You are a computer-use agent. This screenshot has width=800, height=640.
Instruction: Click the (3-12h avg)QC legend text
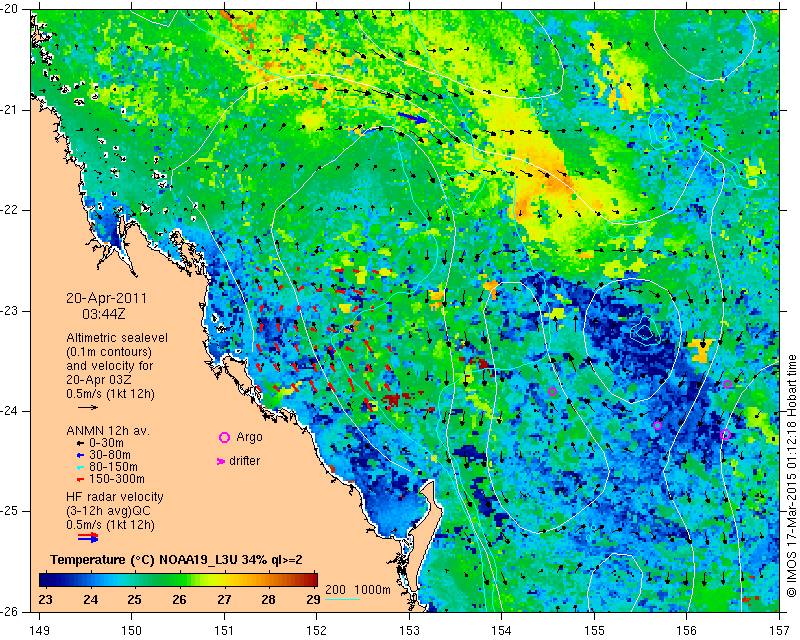pyautogui.click(x=108, y=511)
